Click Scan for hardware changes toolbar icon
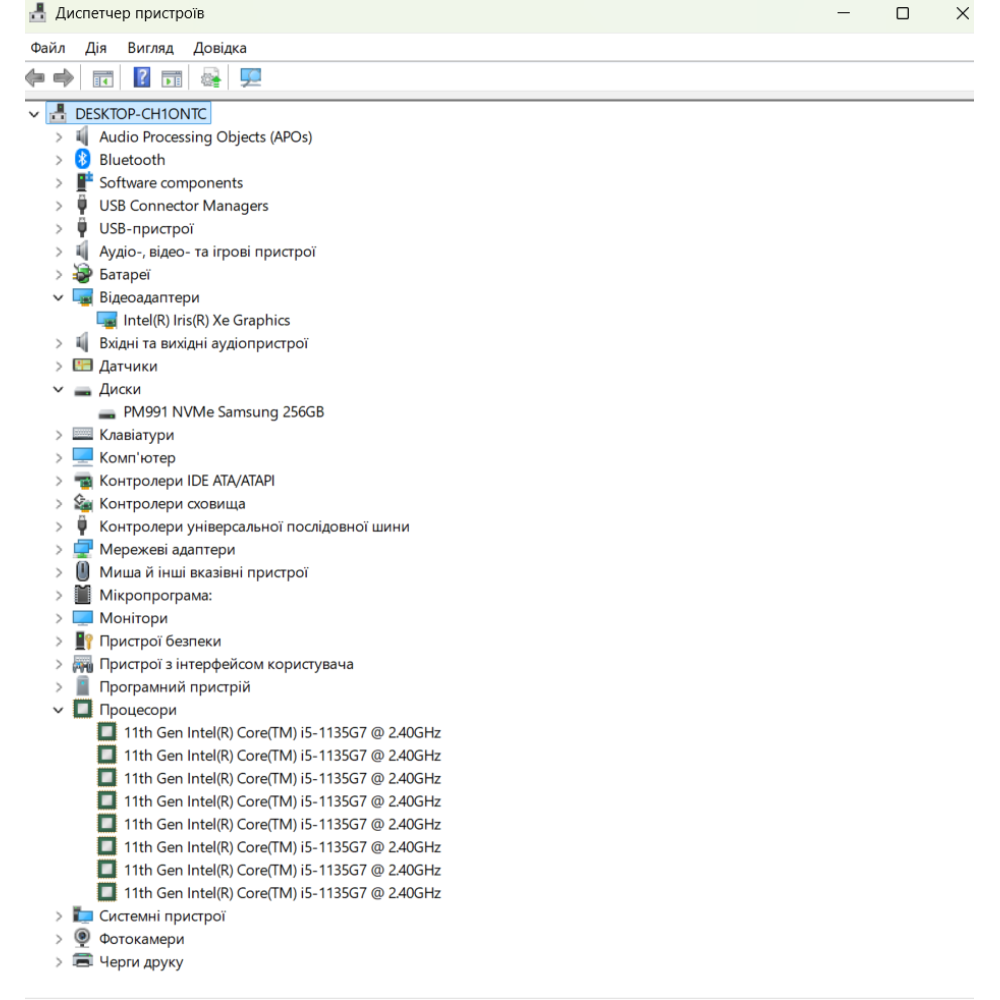This screenshot has width=1000, height=1000. [250, 77]
